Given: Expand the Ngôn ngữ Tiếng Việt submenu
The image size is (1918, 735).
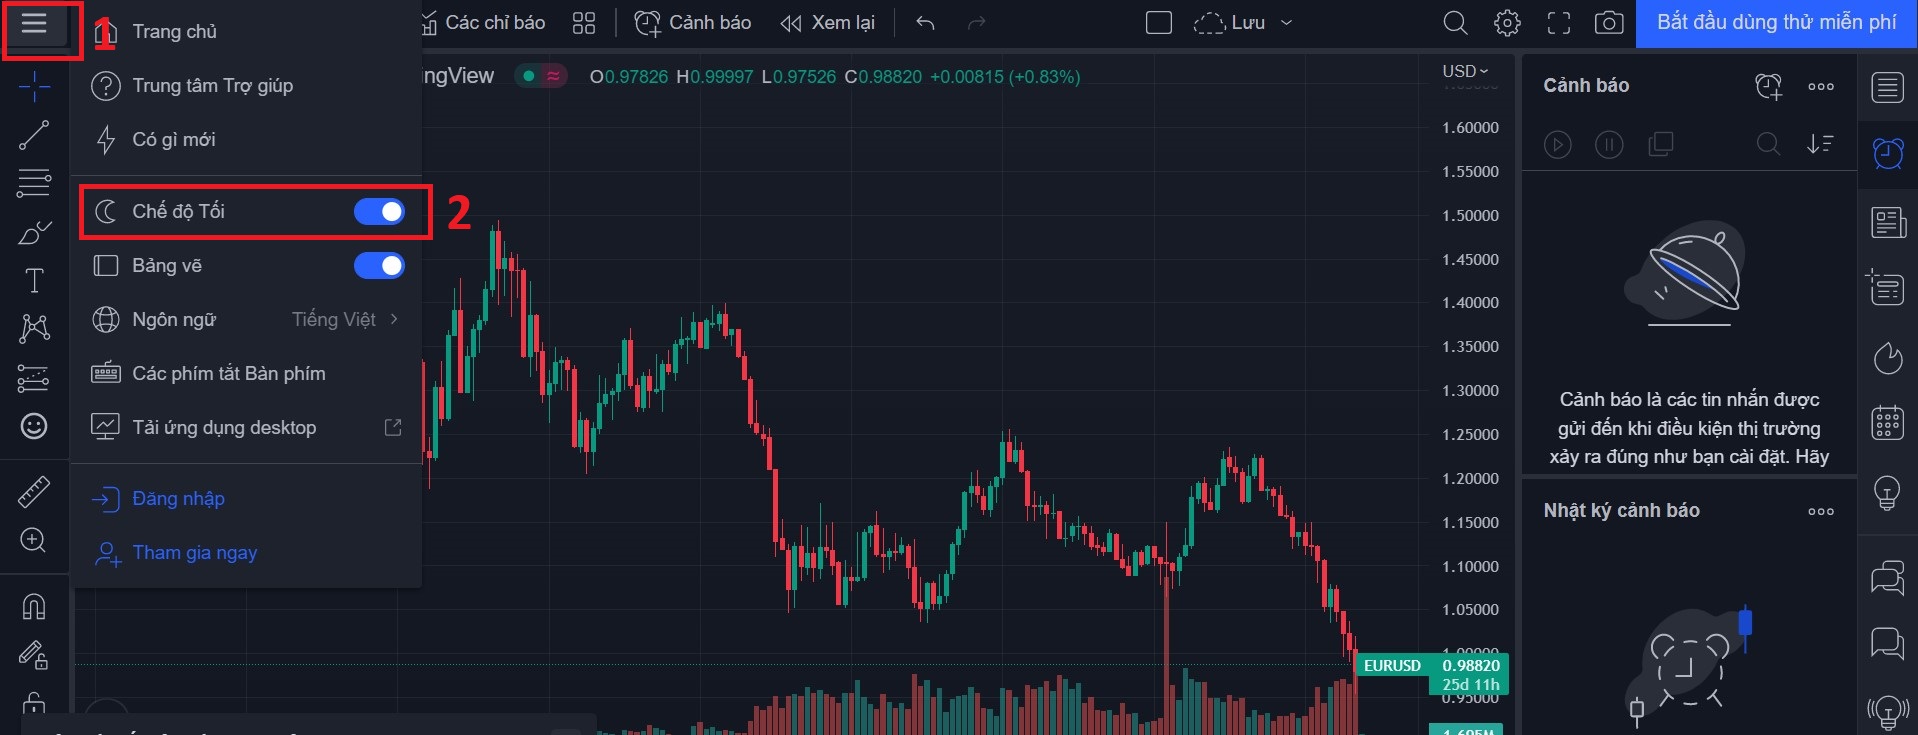Looking at the screenshot, I should pos(246,319).
